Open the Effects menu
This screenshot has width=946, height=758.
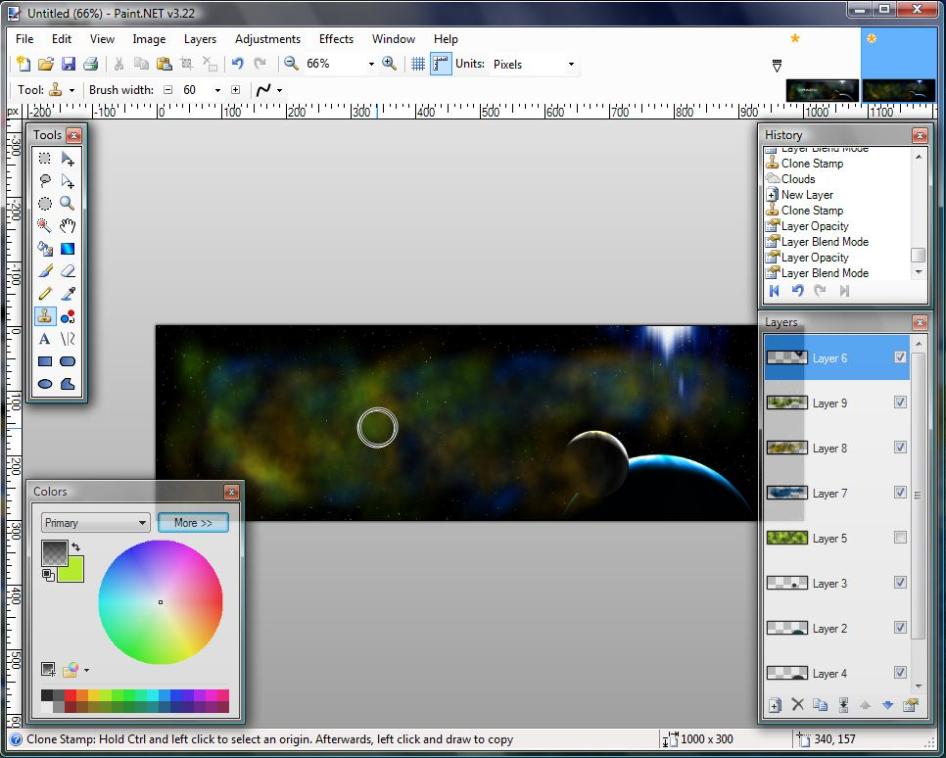[336, 39]
